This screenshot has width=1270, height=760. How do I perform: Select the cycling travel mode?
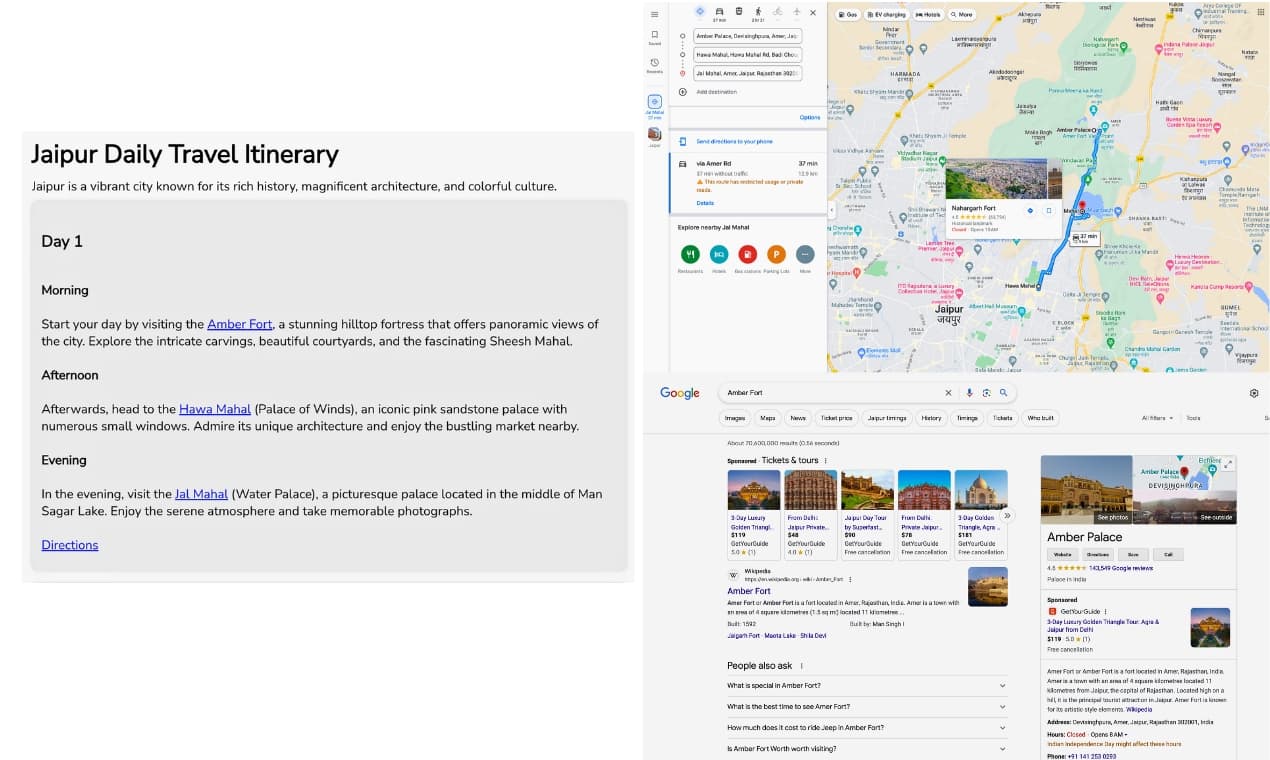pyautogui.click(x=779, y=12)
